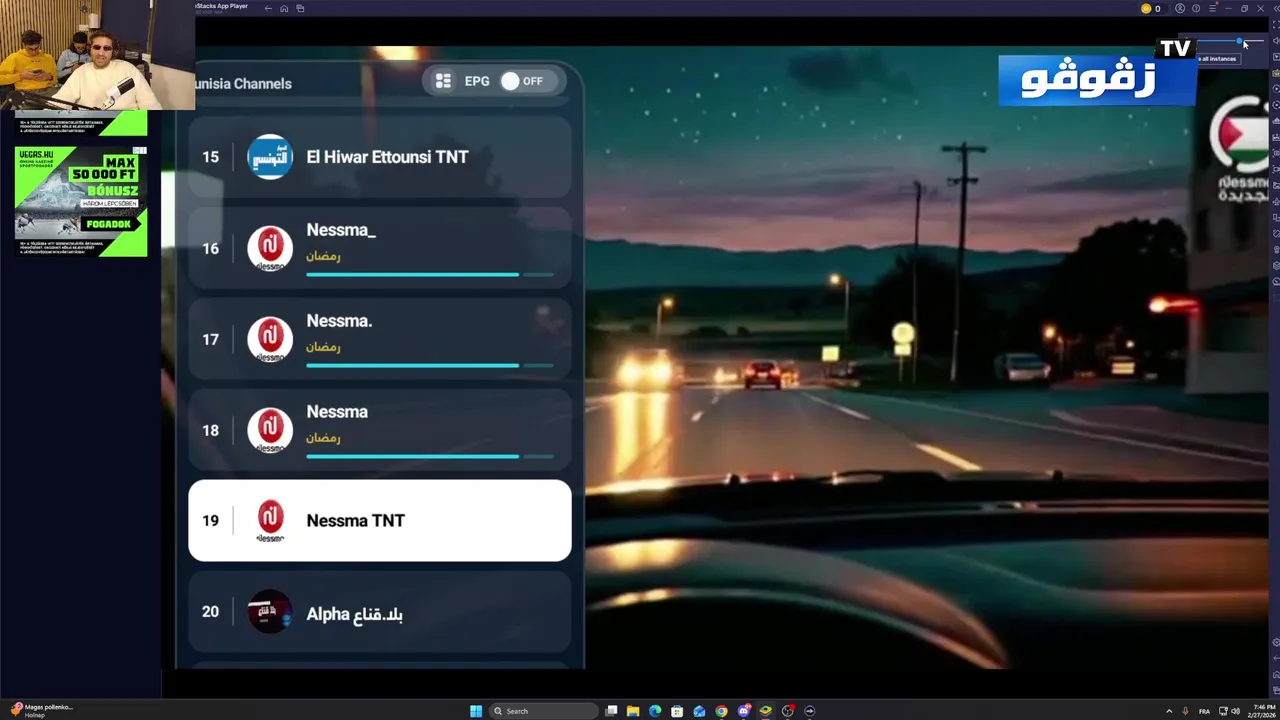Go back with BlueStacks back arrow

tap(268, 8)
